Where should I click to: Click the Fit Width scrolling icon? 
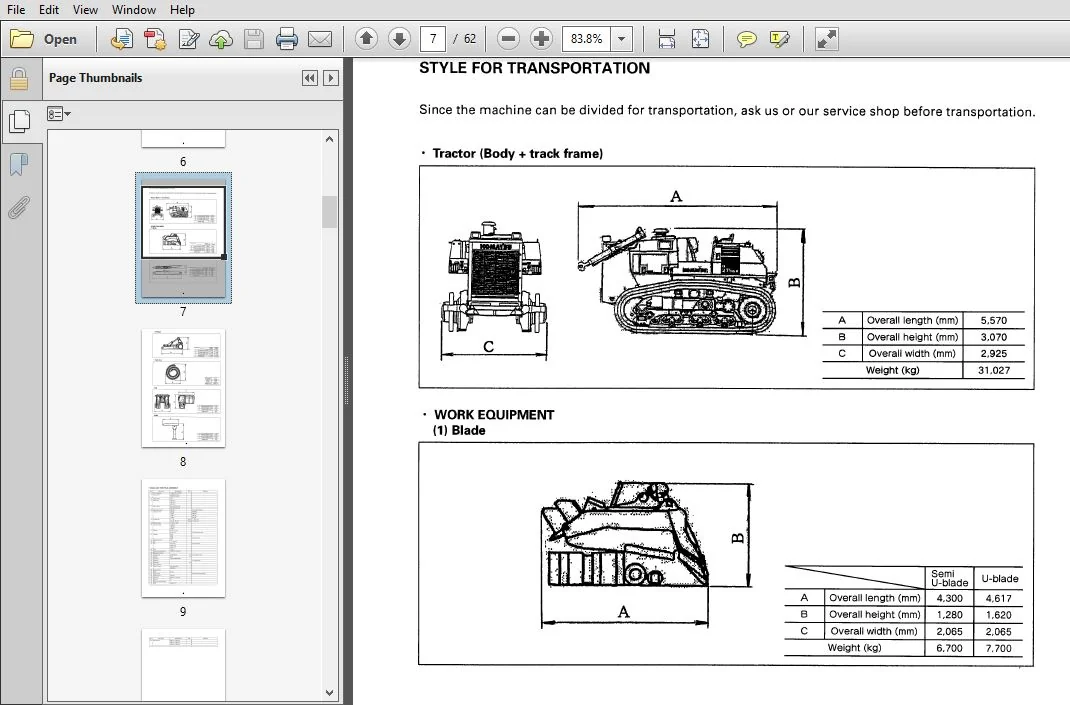point(667,39)
